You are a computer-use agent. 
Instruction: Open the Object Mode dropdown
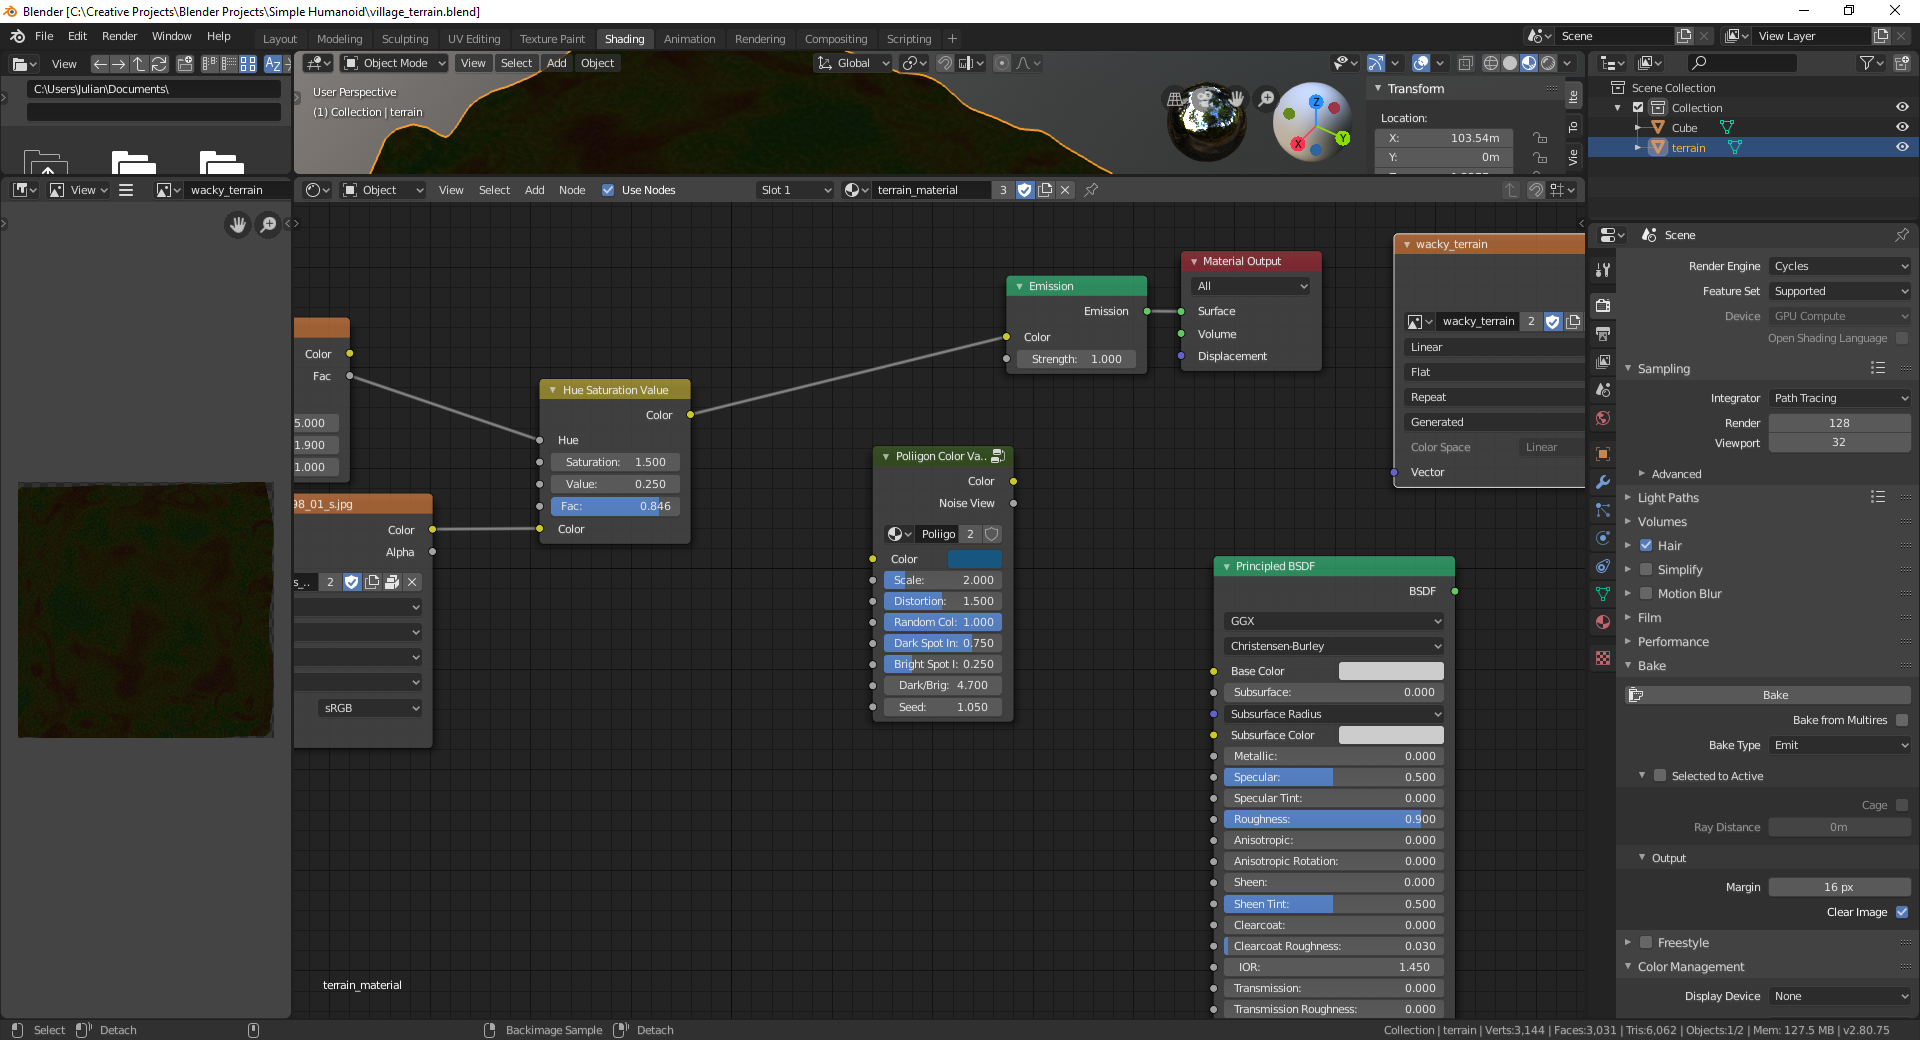tap(394, 63)
